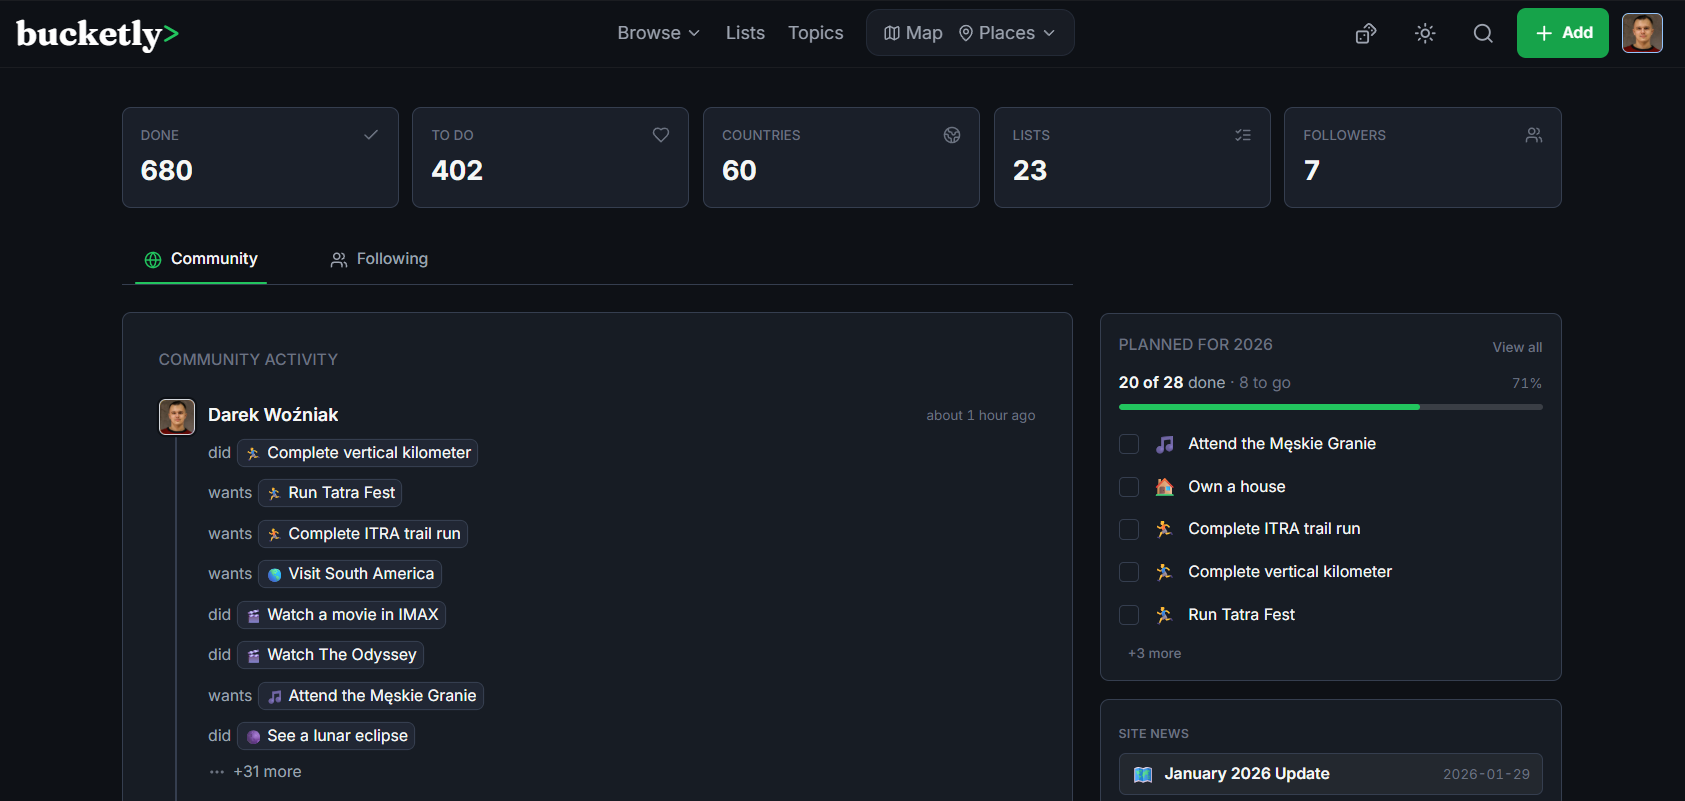Image resolution: width=1685 pixels, height=801 pixels.
Task: Check off planned Complete ITRA trail run
Action: 1129,529
